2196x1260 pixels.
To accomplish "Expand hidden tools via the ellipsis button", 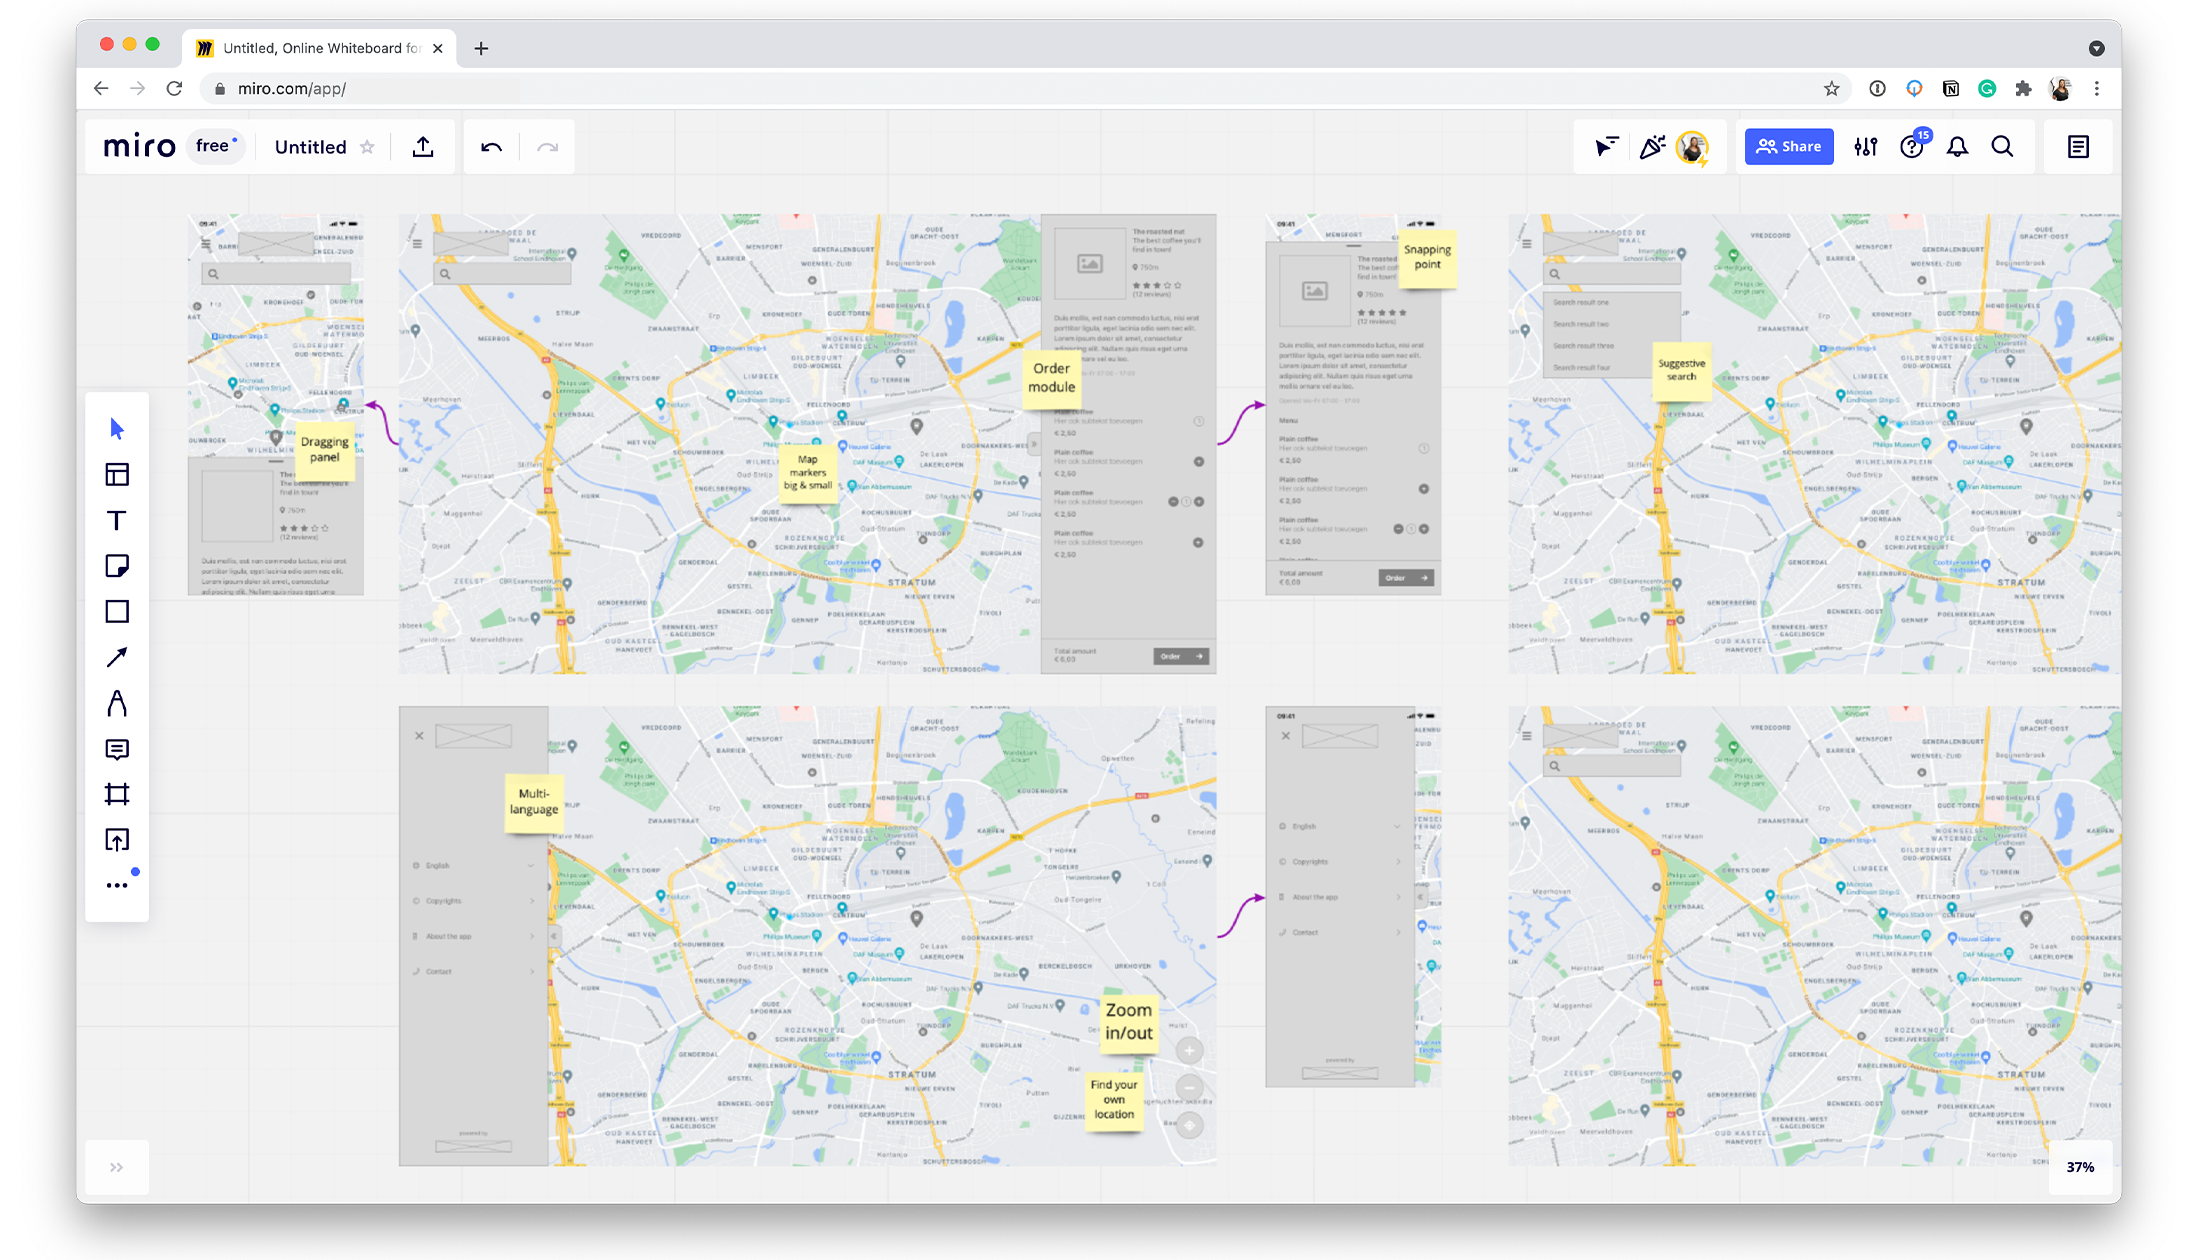I will point(115,884).
